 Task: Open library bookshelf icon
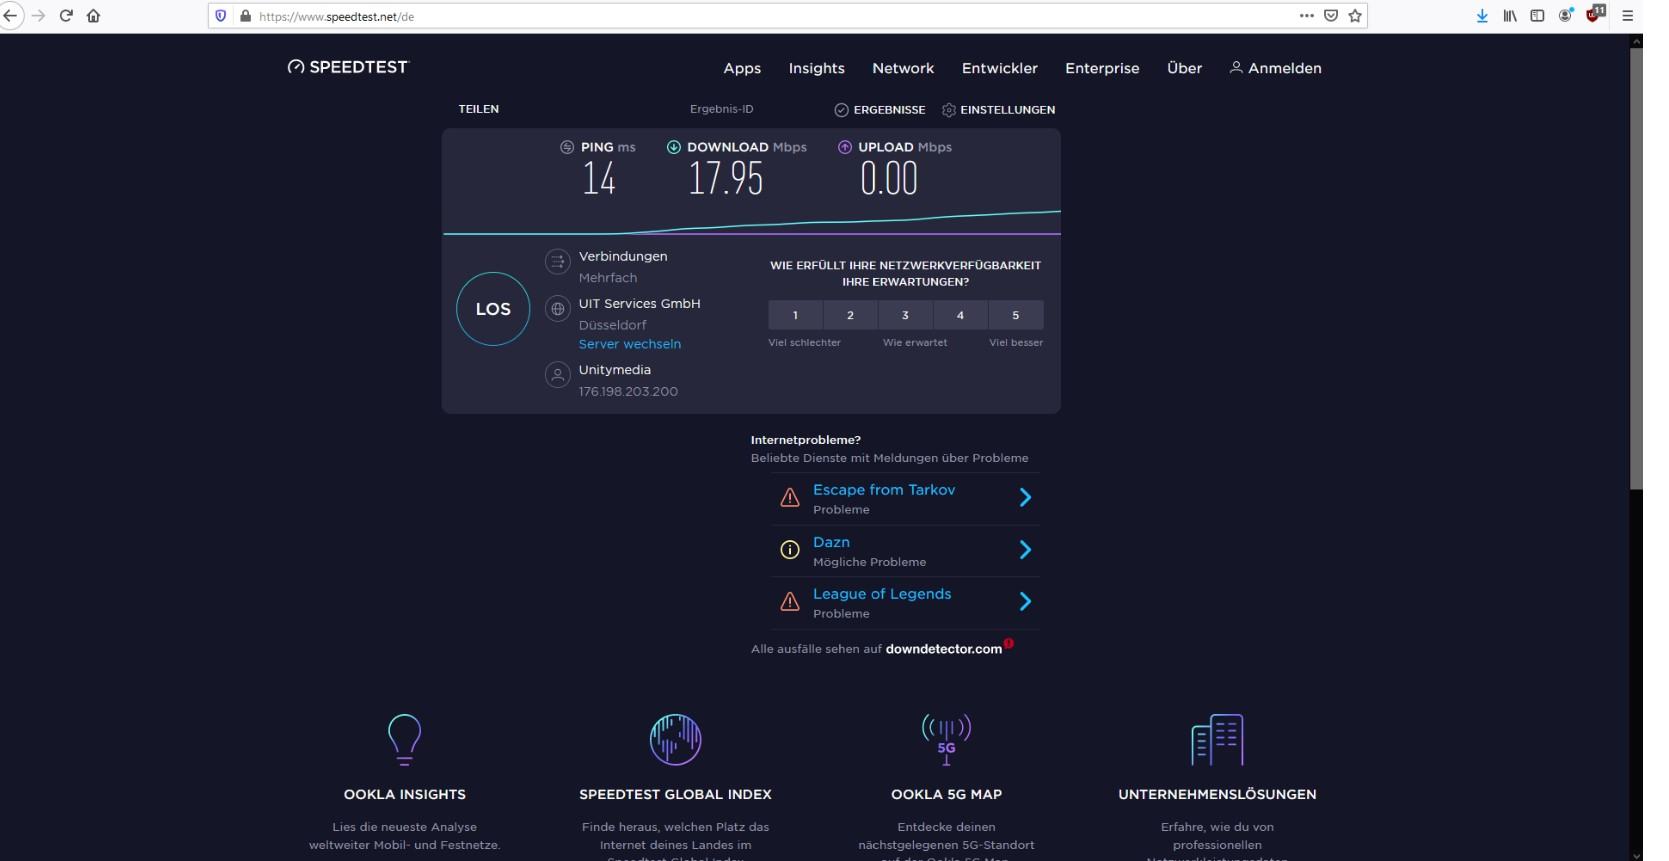pyautogui.click(x=1510, y=16)
